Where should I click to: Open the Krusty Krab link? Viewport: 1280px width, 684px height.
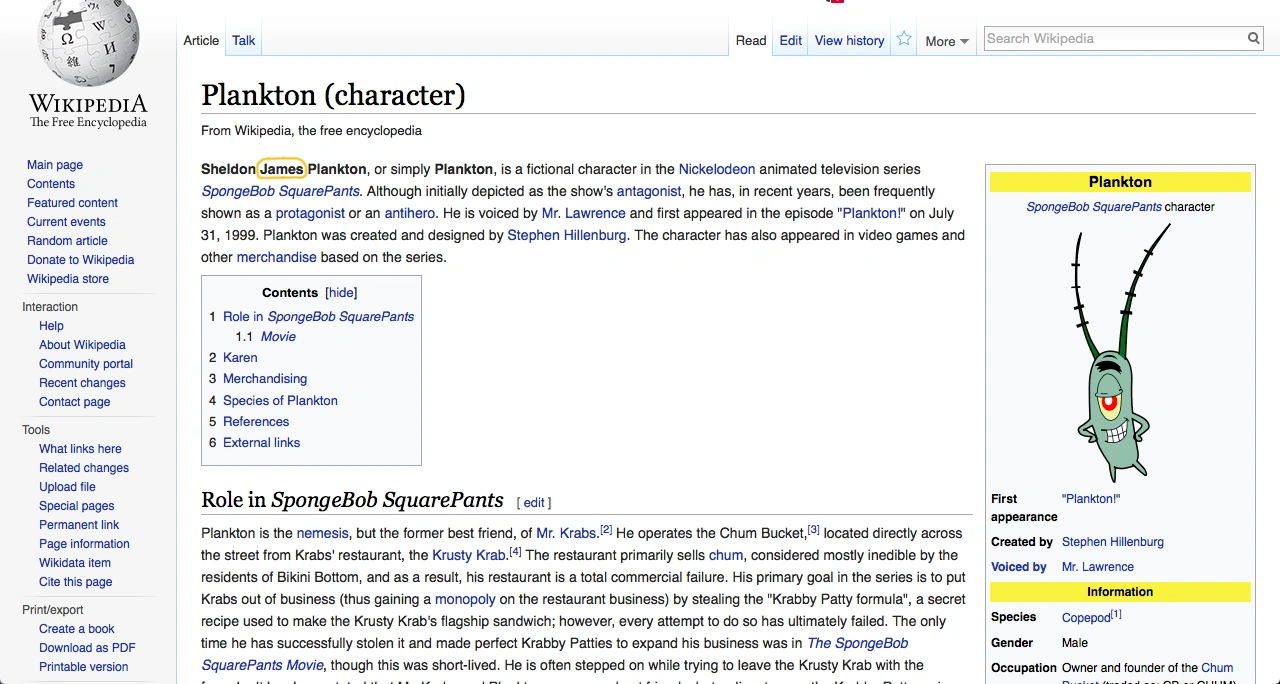click(x=468, y=555)
